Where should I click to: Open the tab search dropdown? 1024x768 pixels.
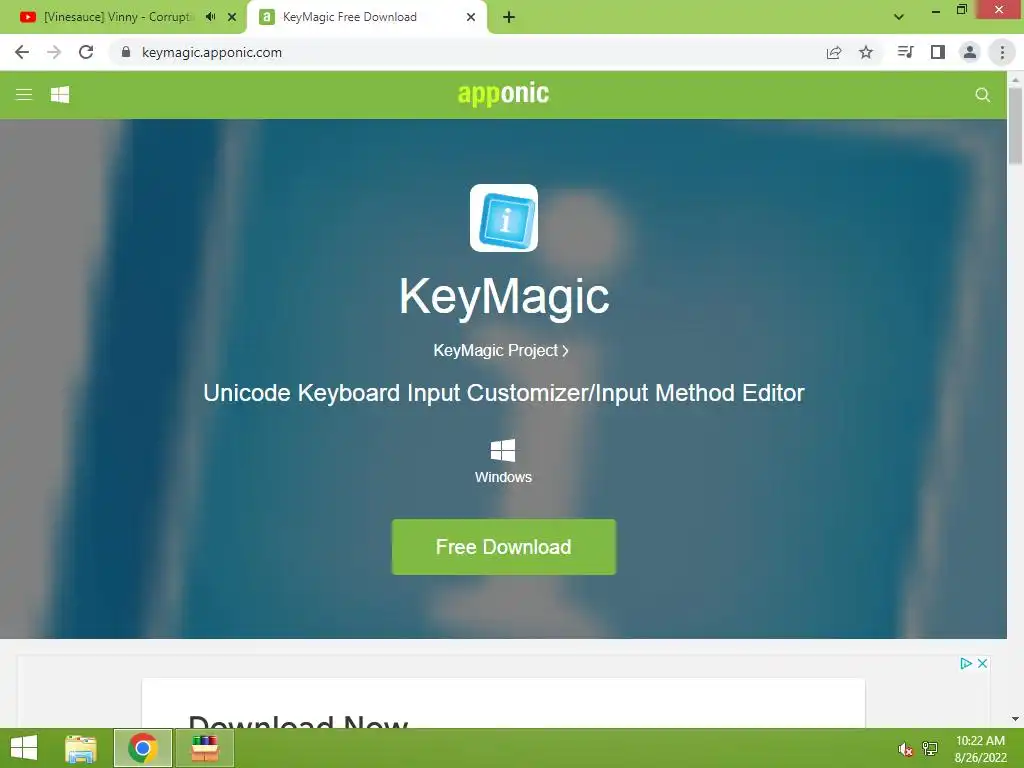point(899,17)
